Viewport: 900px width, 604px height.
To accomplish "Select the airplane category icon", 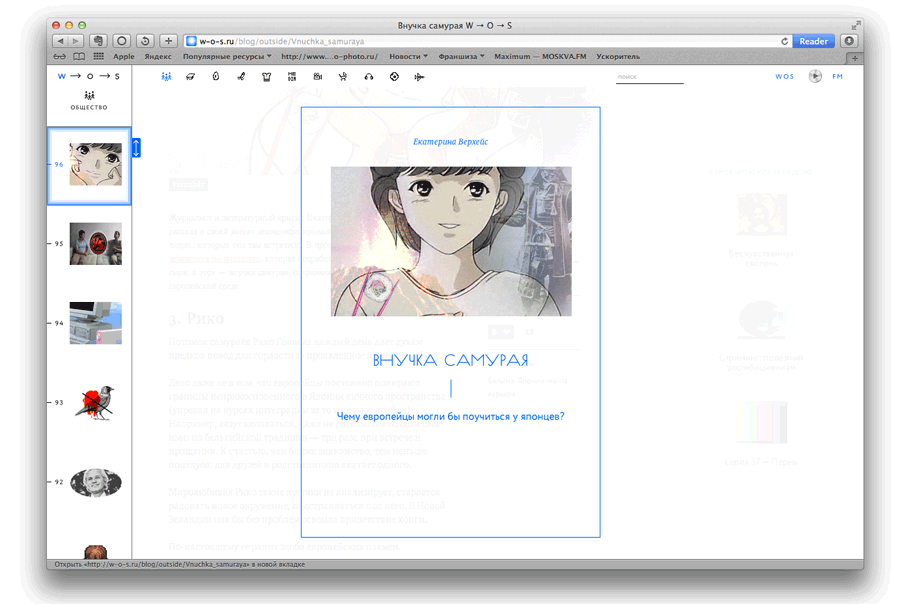I will tap(419, 77).
